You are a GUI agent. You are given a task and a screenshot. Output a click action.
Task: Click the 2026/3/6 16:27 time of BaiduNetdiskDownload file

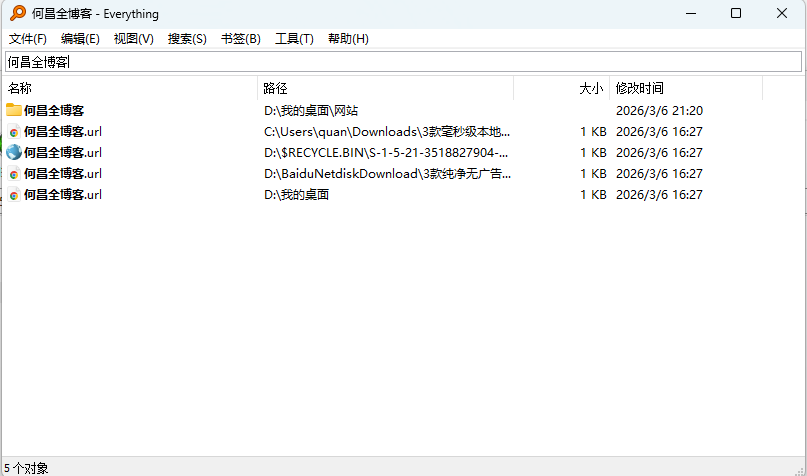tap(659, 174)
